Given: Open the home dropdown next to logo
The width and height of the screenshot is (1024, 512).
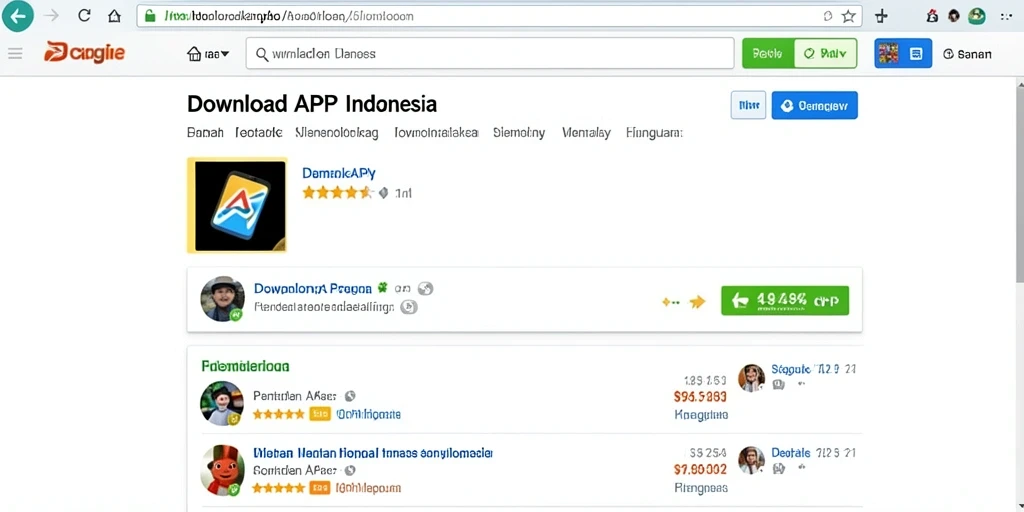Looking at the screenshot, I should pos(208,54).
